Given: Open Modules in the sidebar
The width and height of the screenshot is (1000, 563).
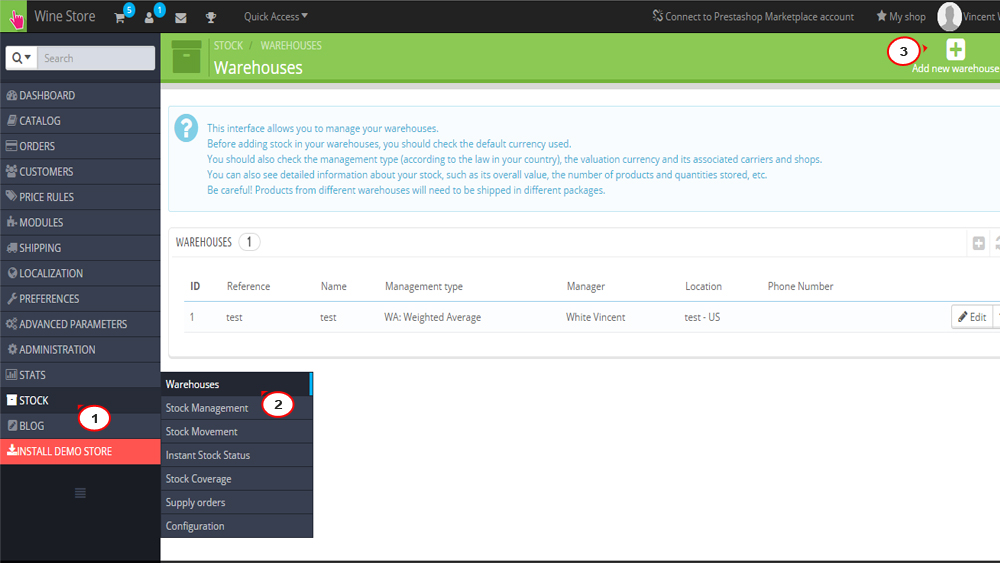Looking at the screenshot, I should click(80, 223).
